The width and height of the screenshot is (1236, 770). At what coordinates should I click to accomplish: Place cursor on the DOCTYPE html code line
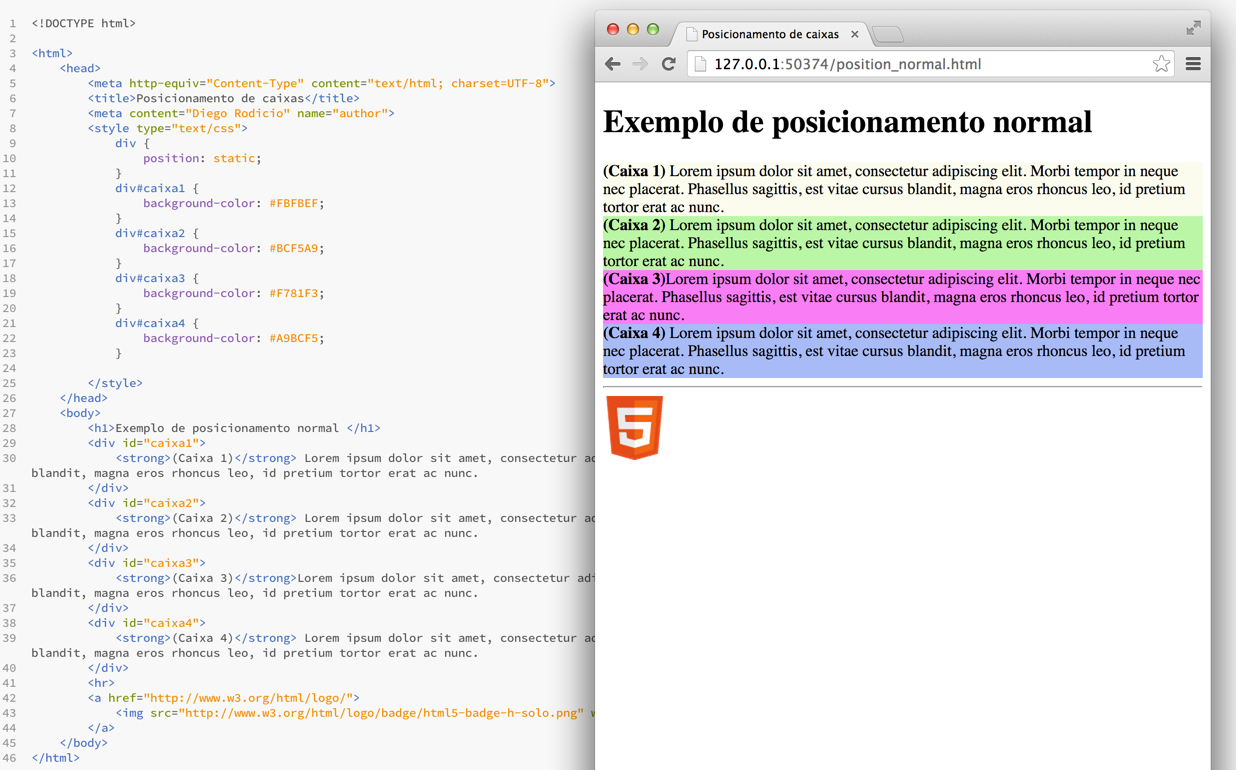[84, 23]
